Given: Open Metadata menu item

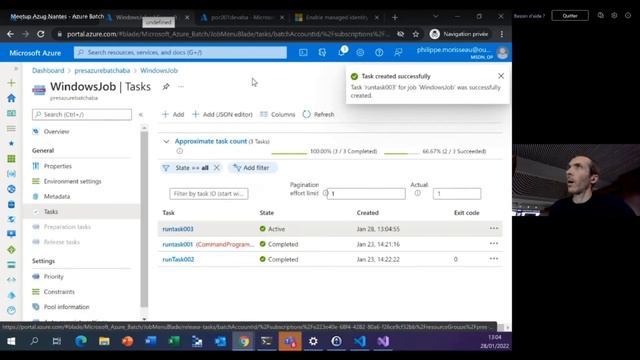Looking at the screenshot, I should pos(57,196).
